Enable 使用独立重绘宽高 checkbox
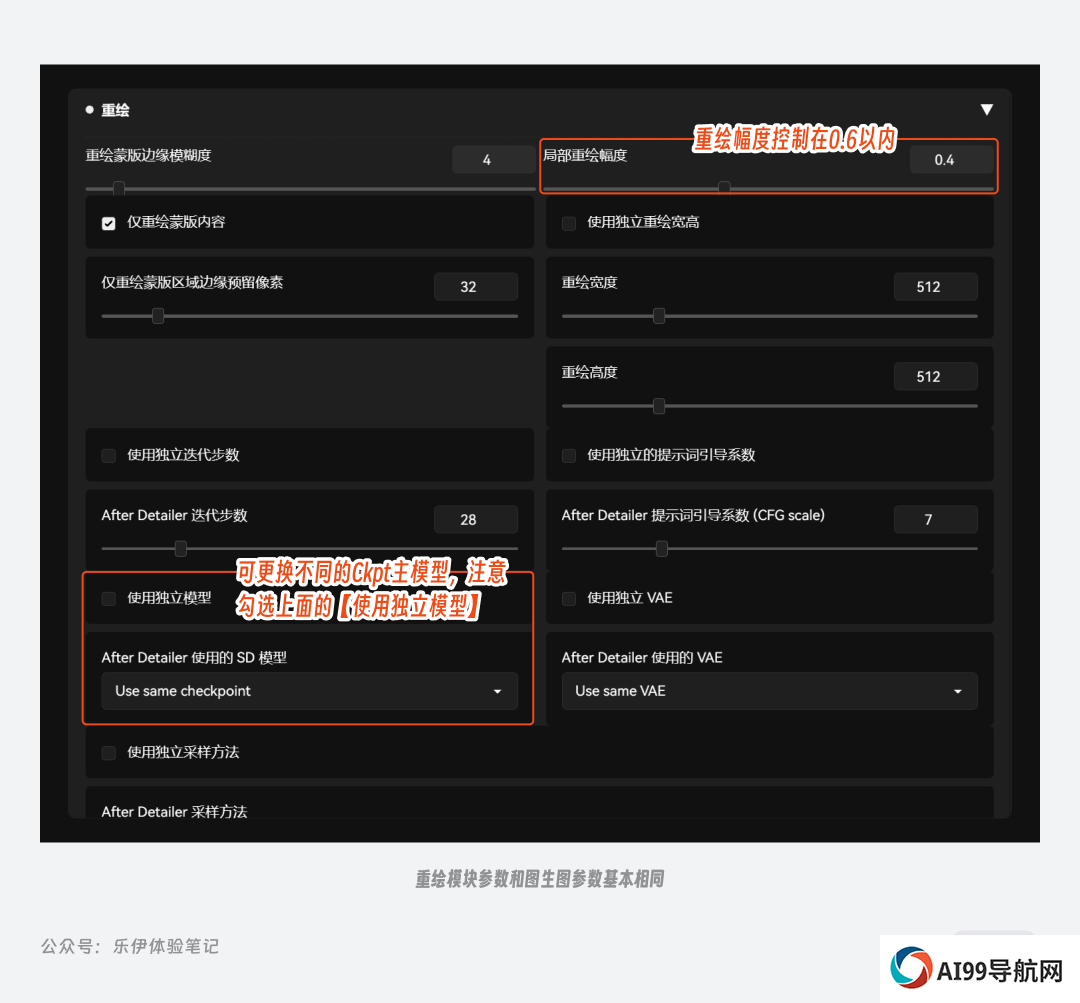Image resolution: width=1080 pixels, height=1003 pixels. (x=569, y=223)
